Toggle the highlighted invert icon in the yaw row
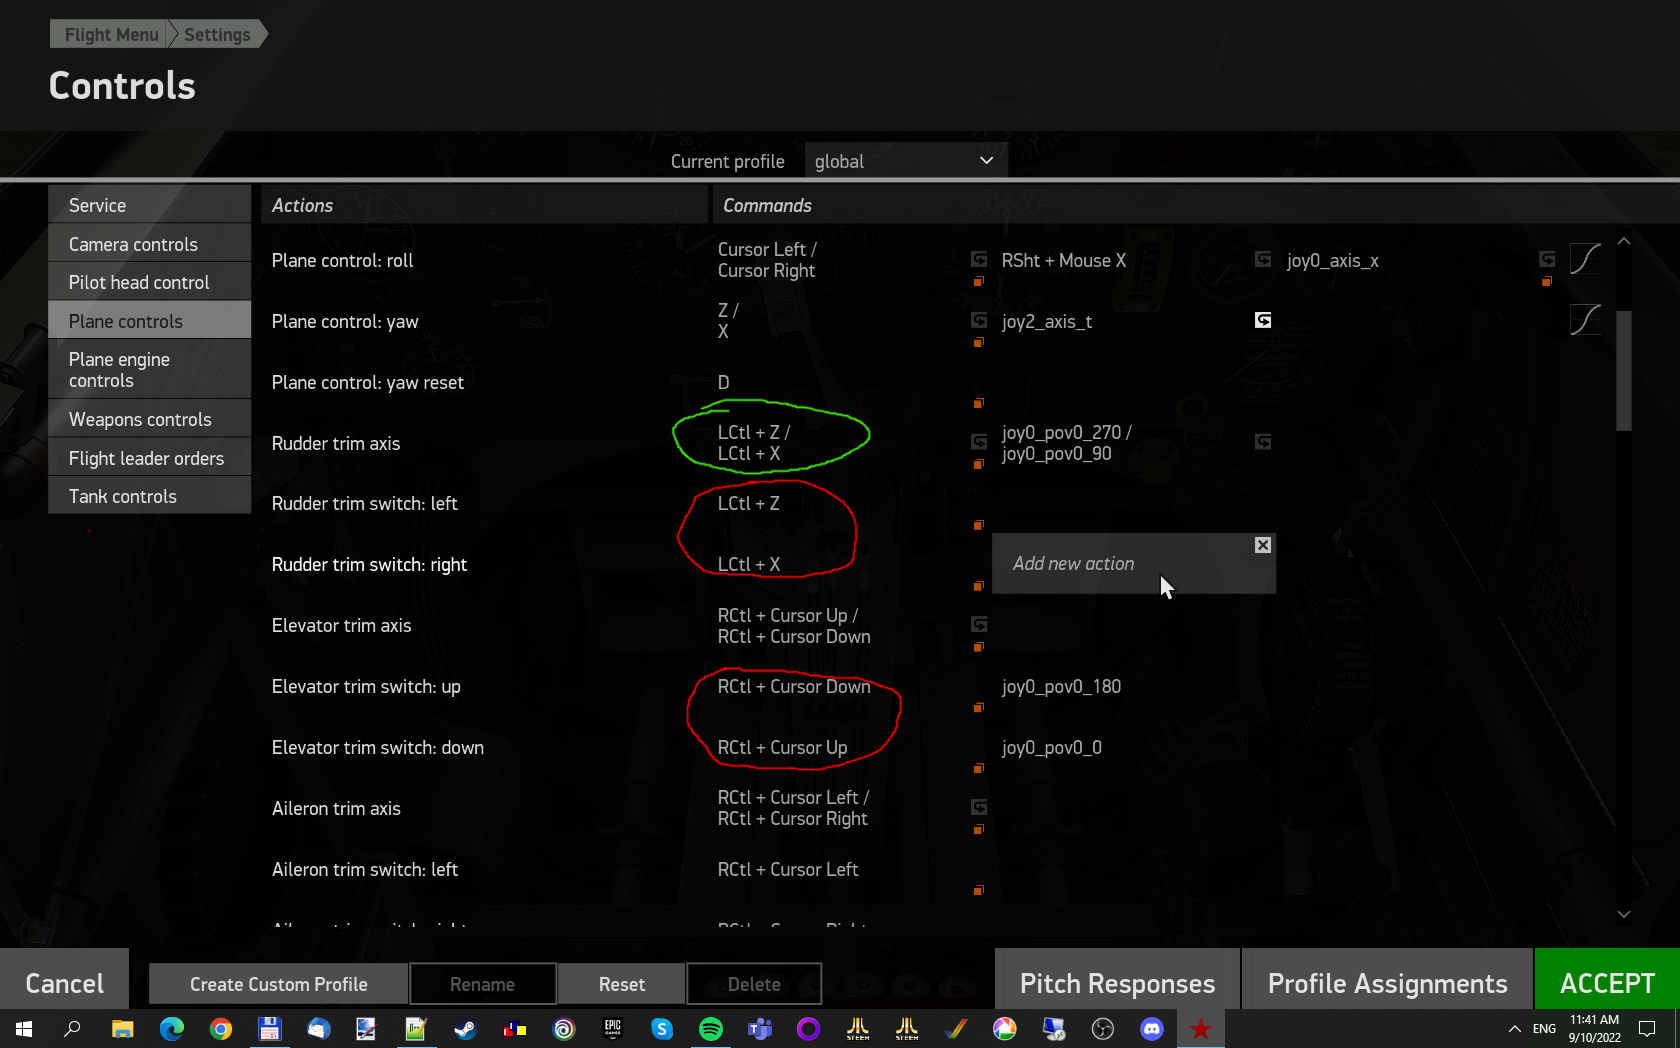Viewport: 1680px width, 1048px height. coord(1263,320)
